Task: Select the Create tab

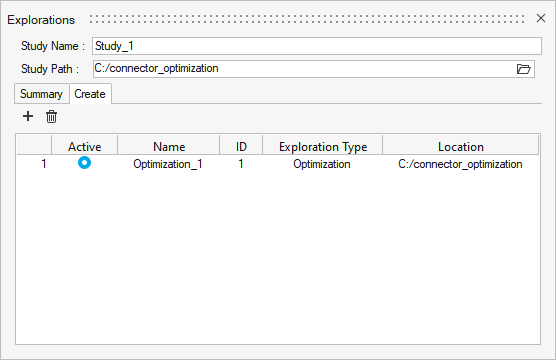Action: coord(90,94)
